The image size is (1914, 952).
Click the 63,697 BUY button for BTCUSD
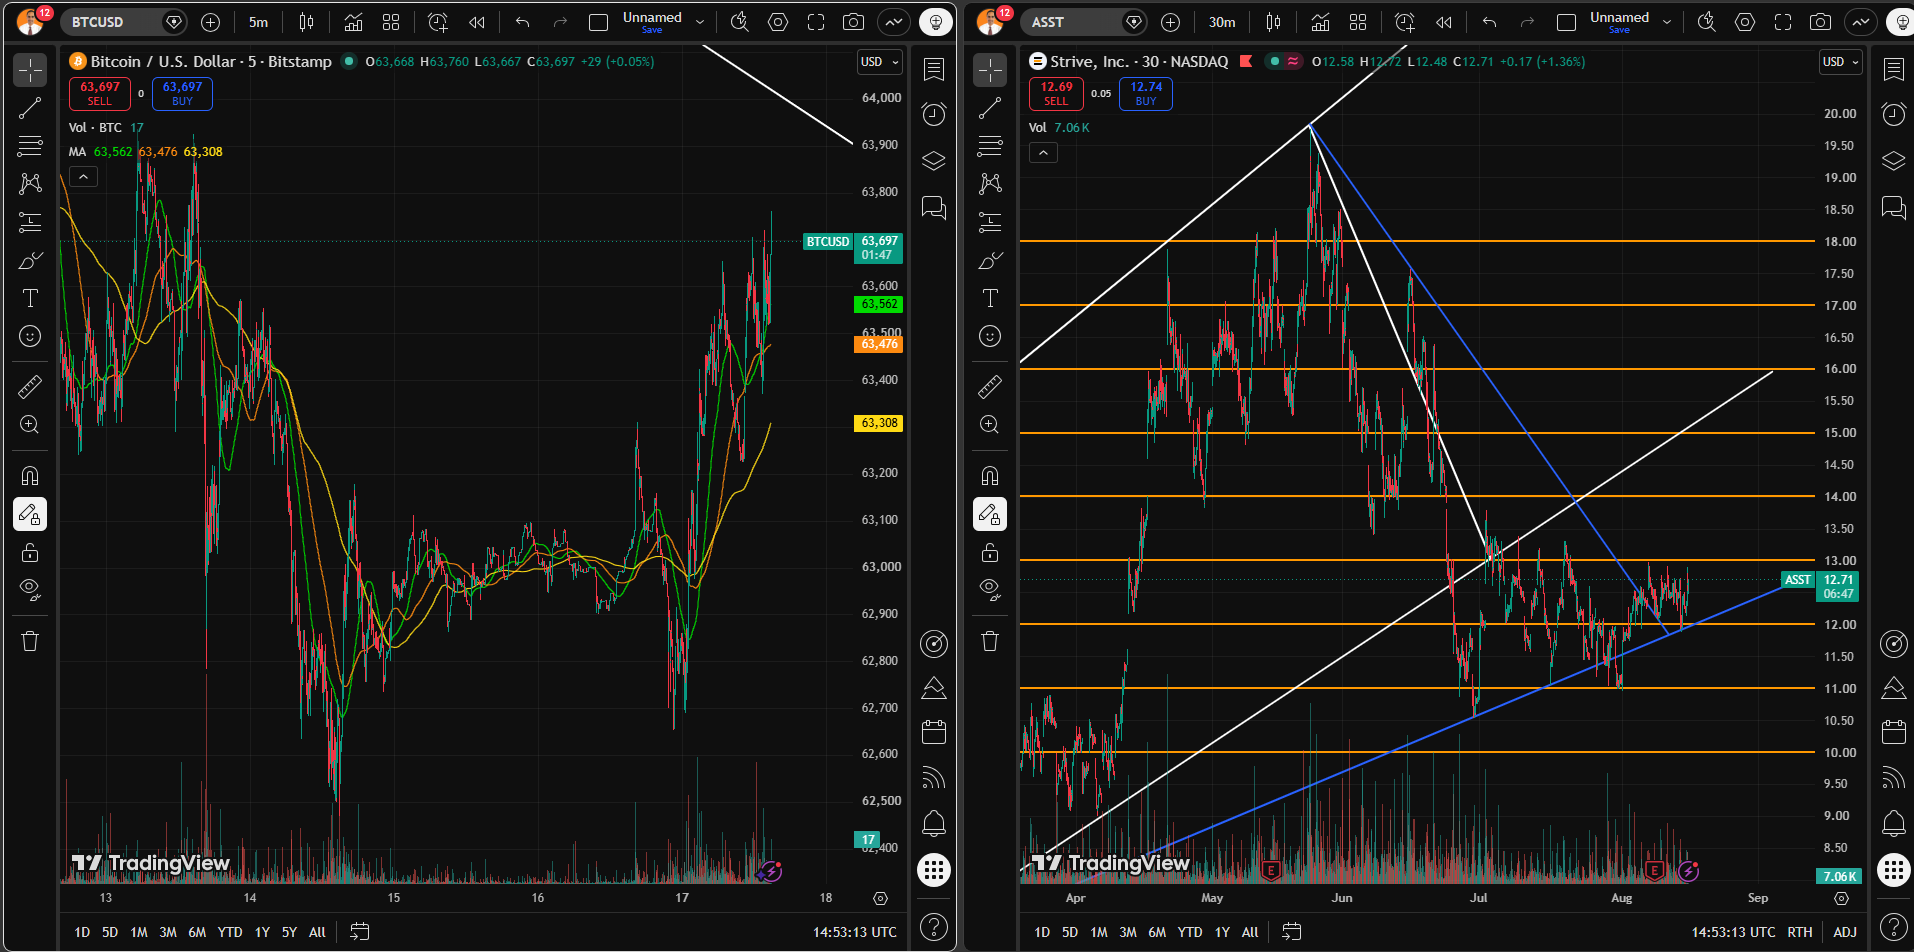coord(182,93)
